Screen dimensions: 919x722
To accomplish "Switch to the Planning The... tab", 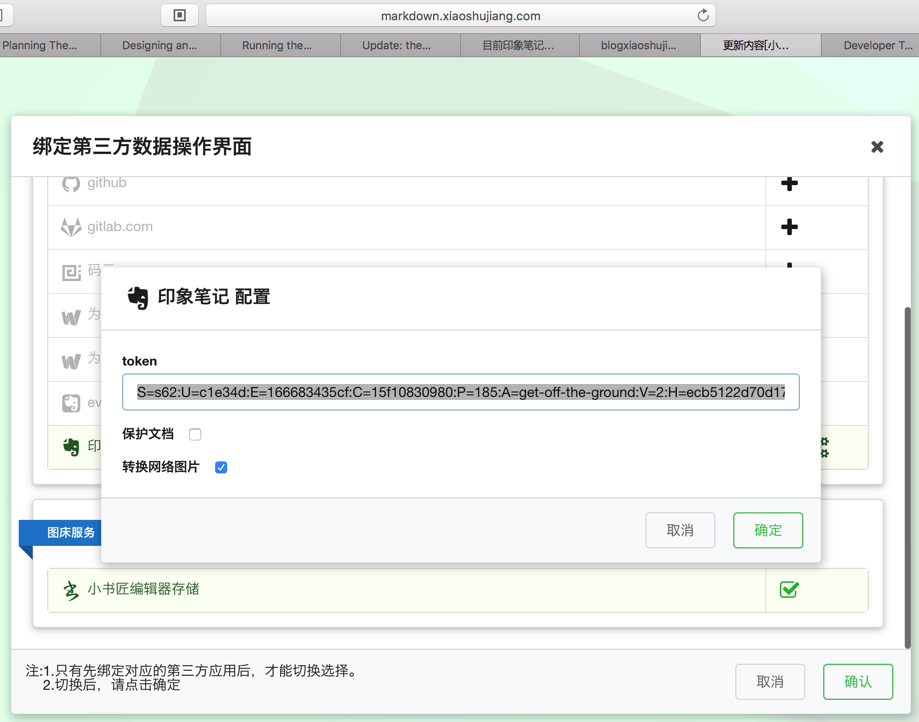I will coord(50,45).
